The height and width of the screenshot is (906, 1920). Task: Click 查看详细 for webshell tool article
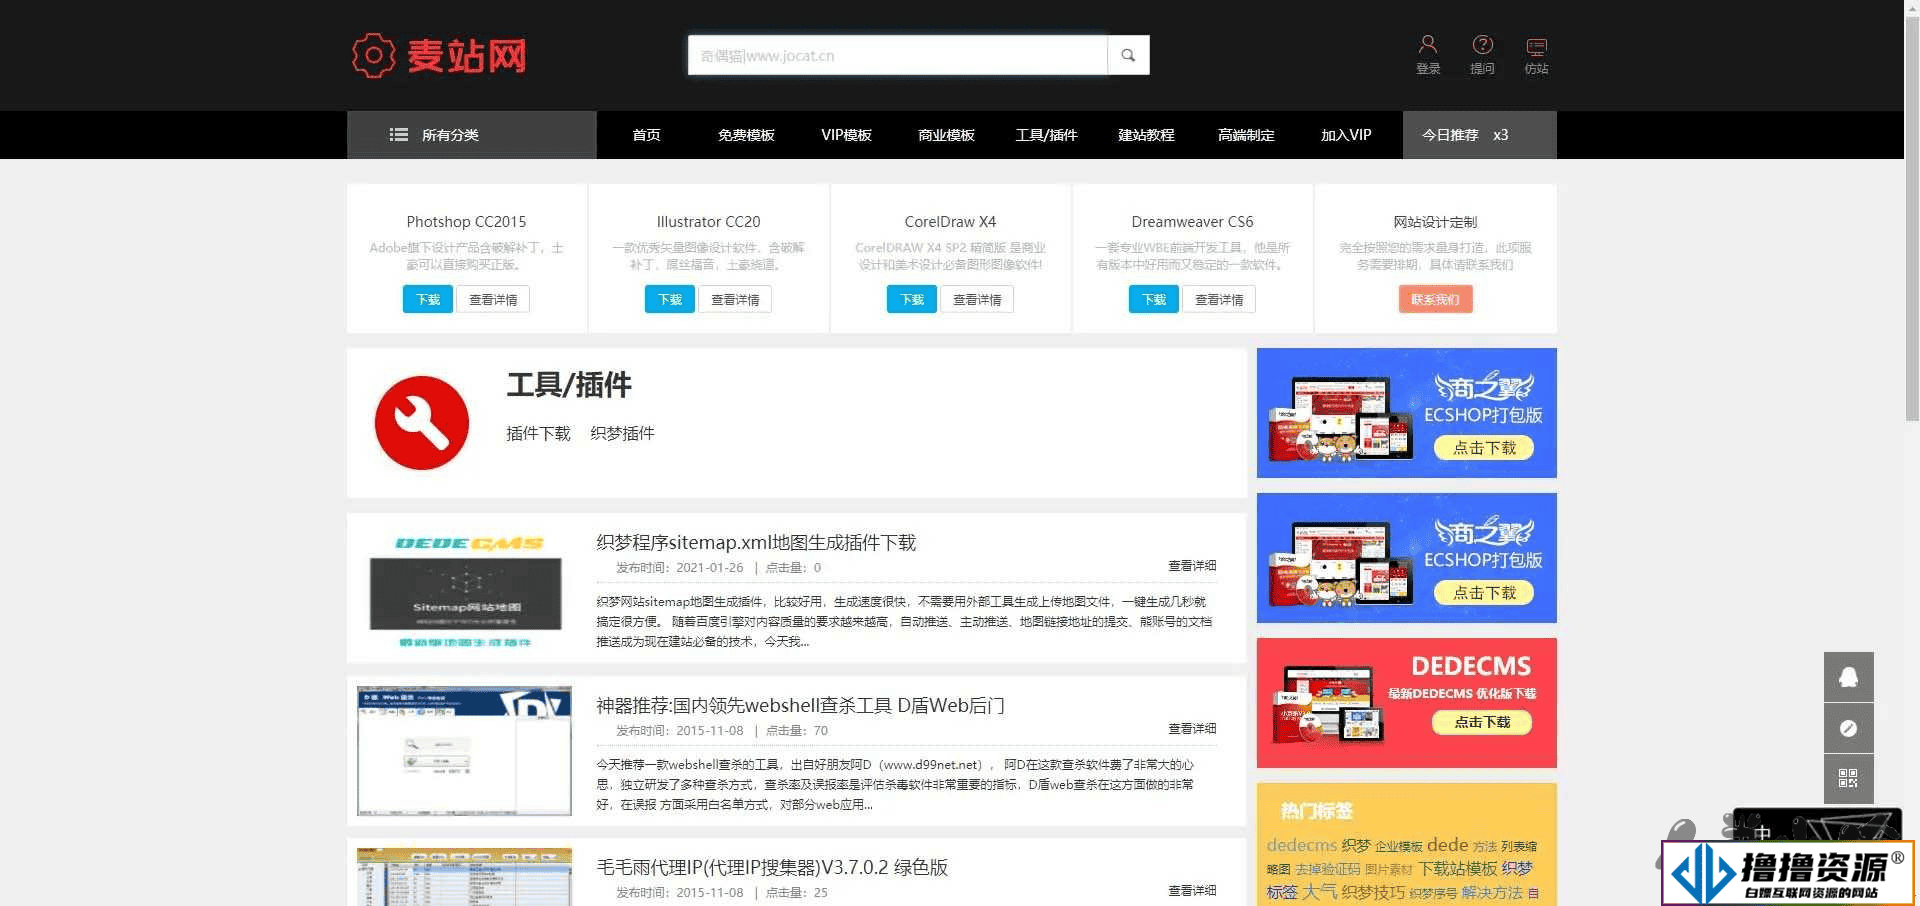[1192, 729]
